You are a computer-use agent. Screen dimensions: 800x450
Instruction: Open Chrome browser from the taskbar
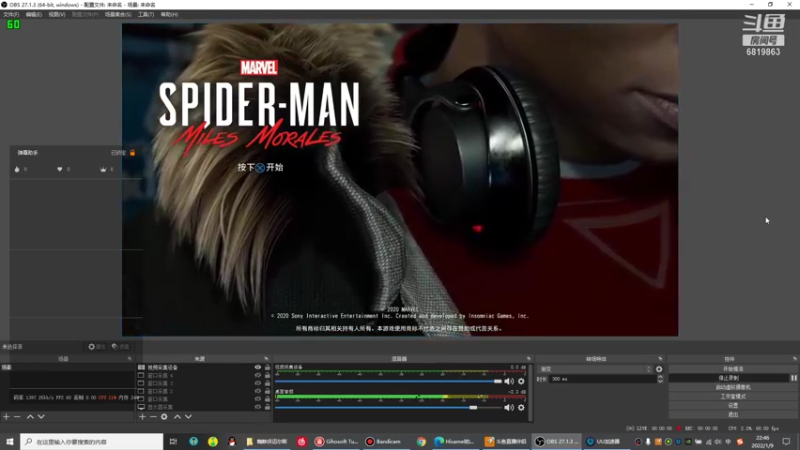click(x=421, y=441)
